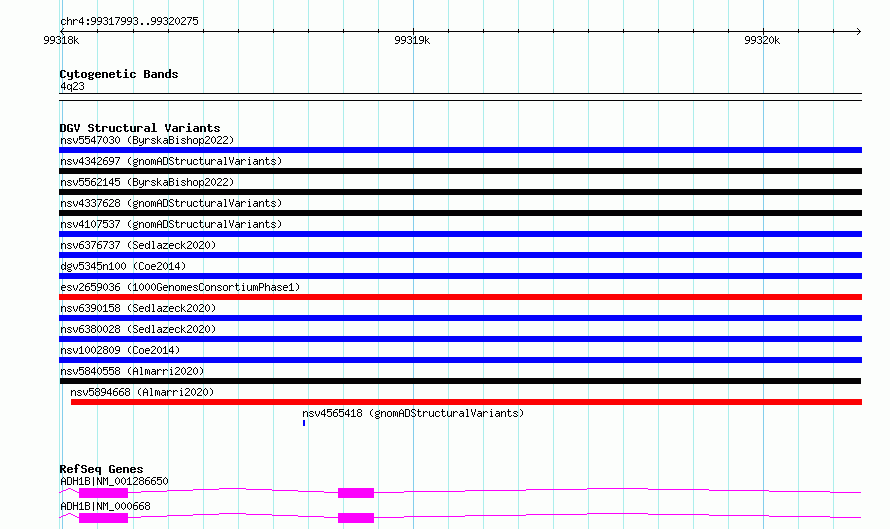Click the ADH1B|NM_000668 transcript label

coord(105,506)
